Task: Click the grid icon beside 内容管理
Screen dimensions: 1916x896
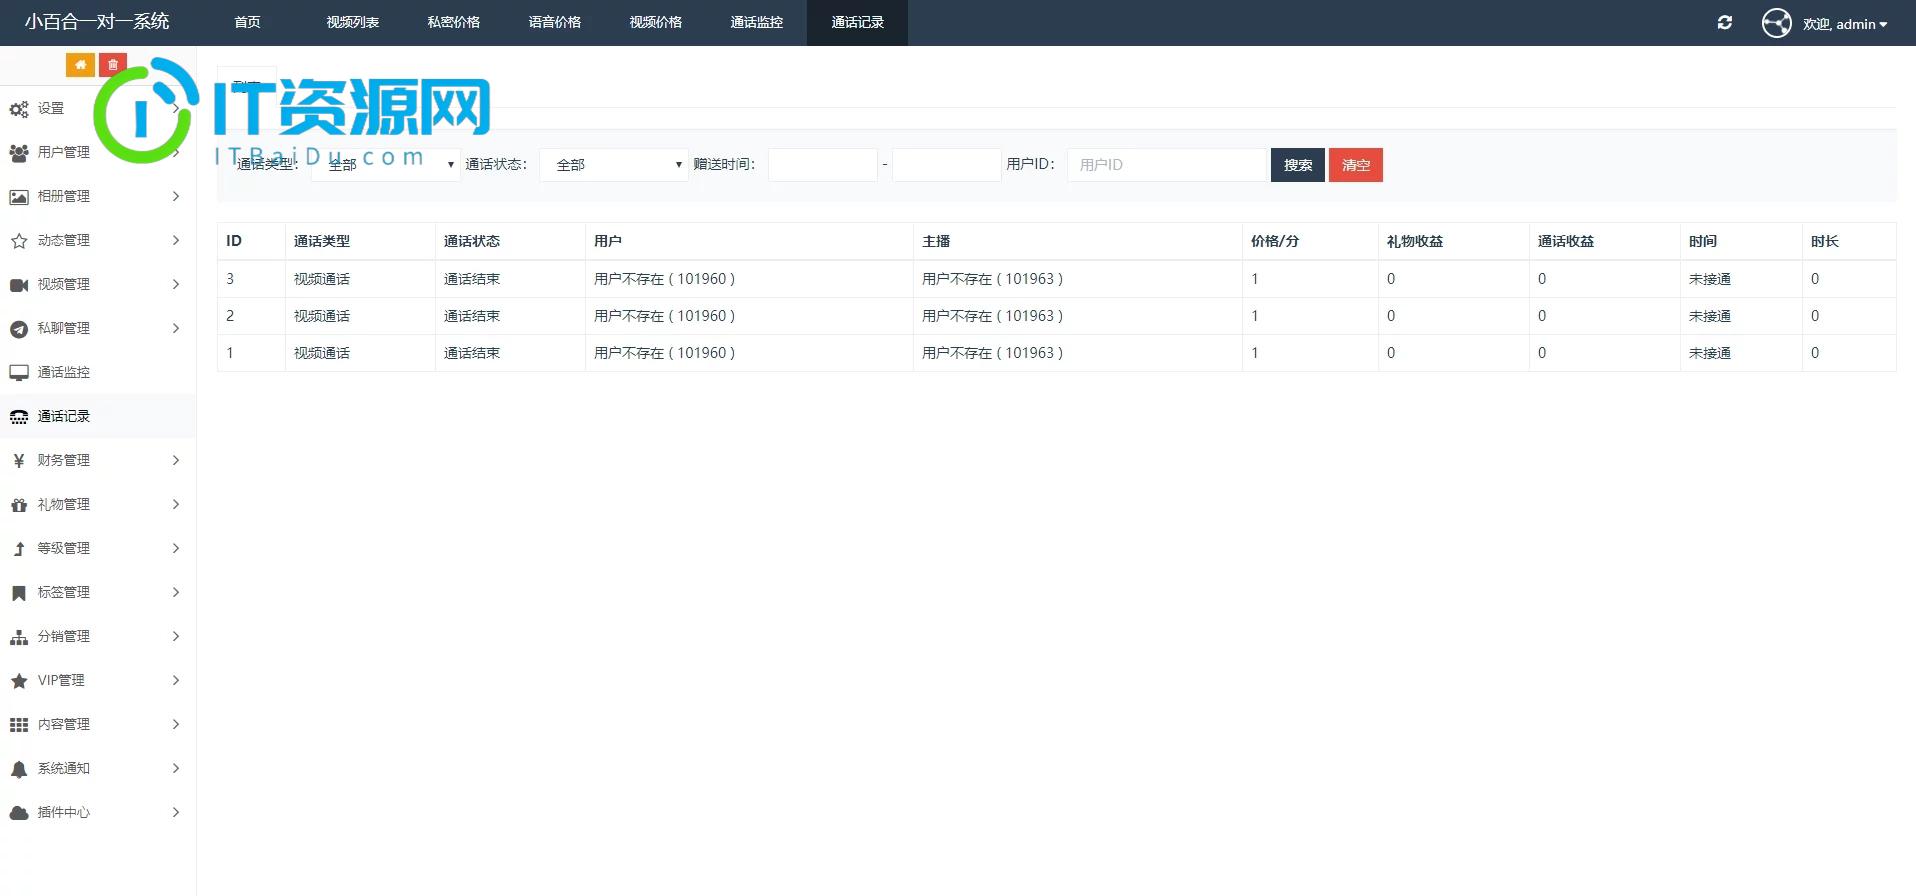Action: 19,725
